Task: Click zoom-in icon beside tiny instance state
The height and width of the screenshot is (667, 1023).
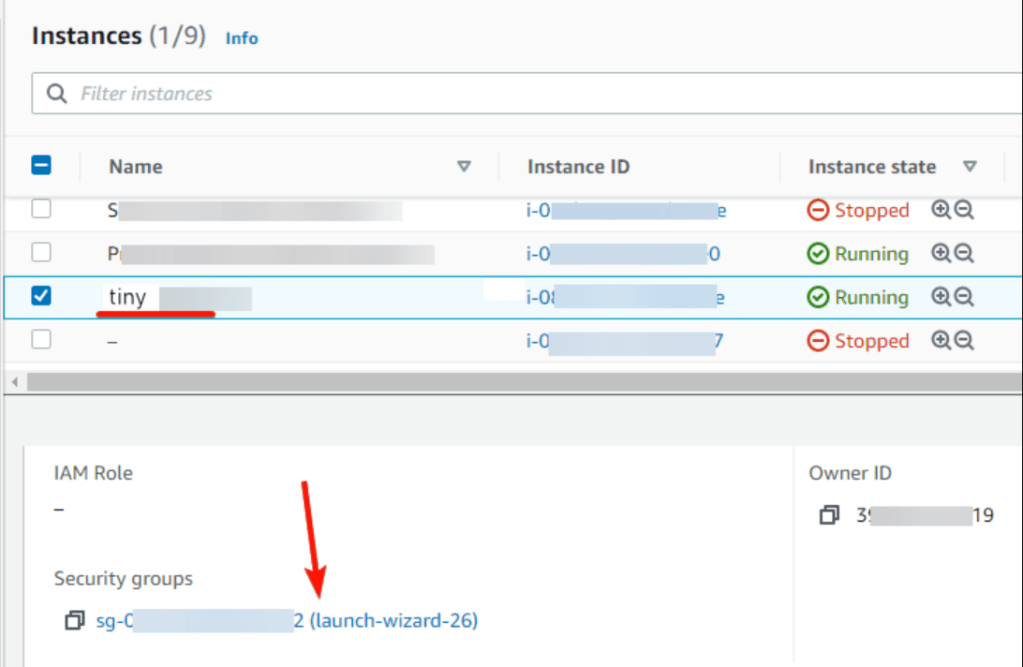Action: tap(940, 297)
